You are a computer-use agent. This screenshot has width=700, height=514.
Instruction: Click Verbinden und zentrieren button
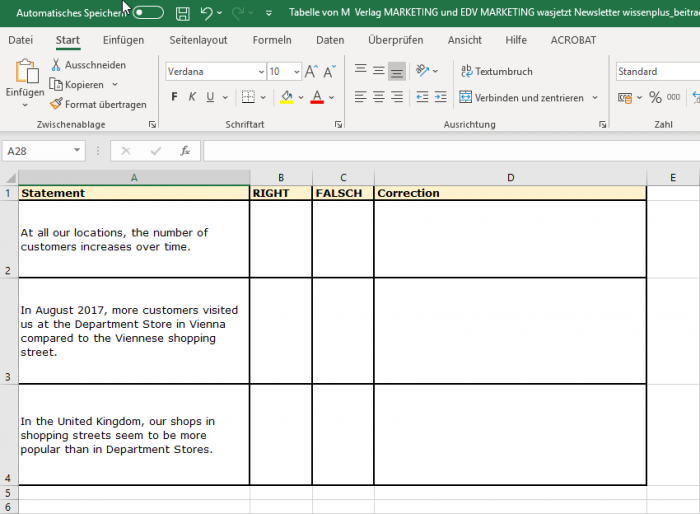click(521, 97)
